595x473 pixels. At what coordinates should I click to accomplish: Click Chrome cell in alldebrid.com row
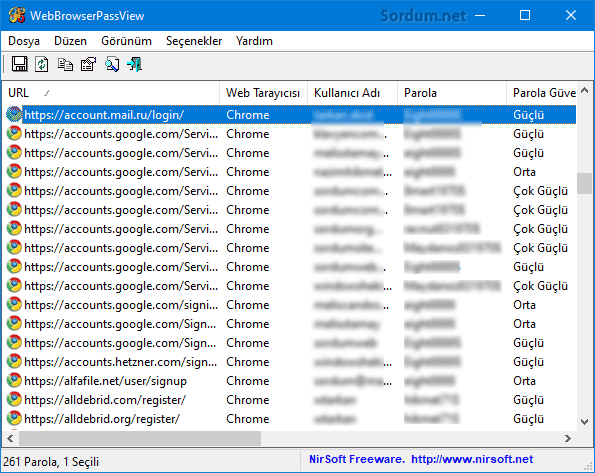click(x=248, y=399)
